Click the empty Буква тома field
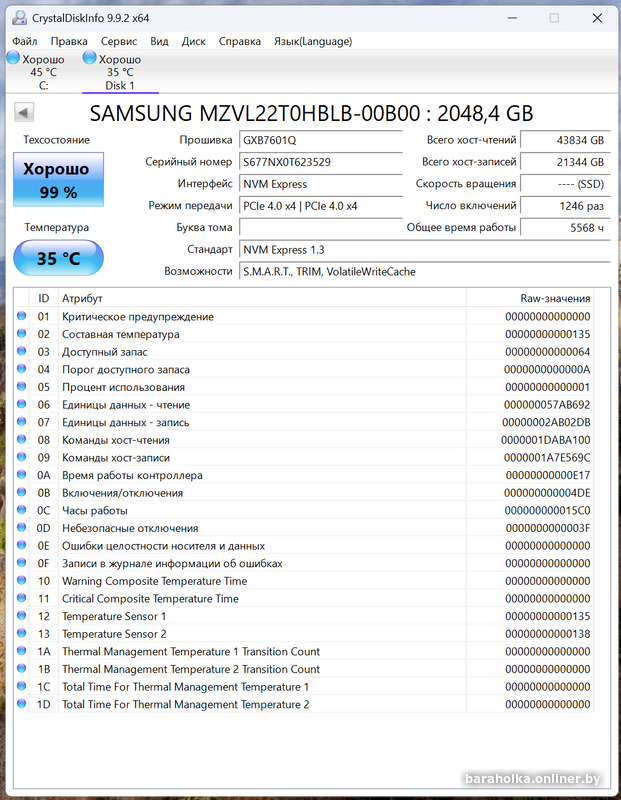Image resolution: width=621 pixels, height=800 pixels. 320,228
